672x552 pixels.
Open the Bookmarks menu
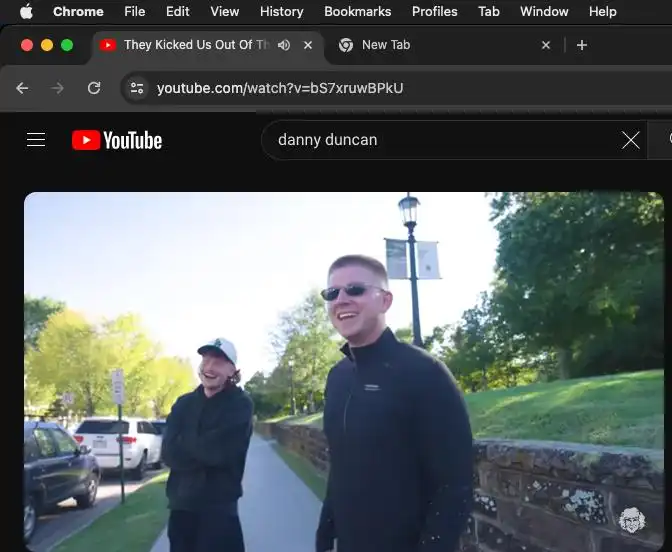(x=357, y=12)
